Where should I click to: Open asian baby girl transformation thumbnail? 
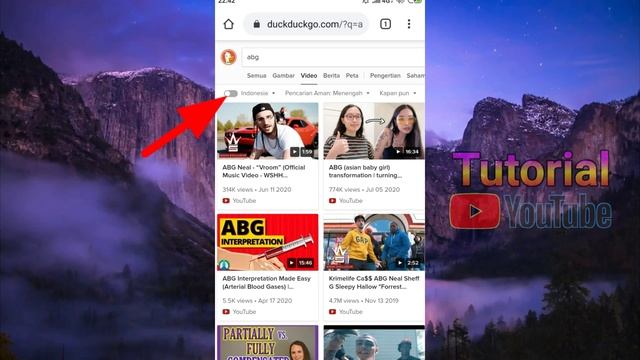pos(374,131)
